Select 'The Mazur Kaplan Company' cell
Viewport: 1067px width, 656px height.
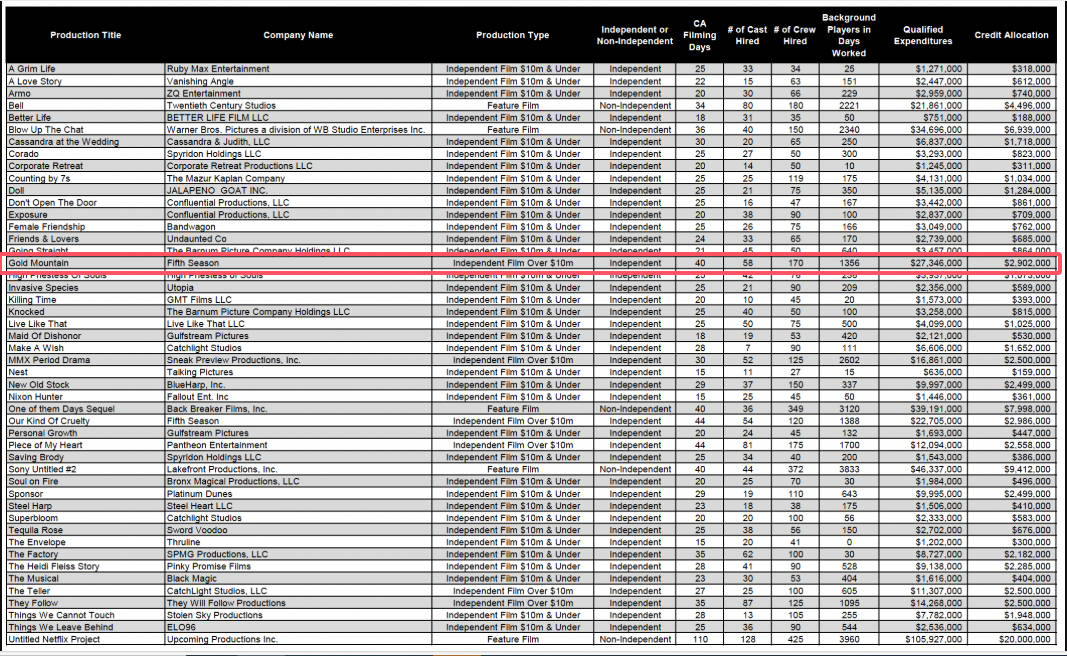pos(298,178)
